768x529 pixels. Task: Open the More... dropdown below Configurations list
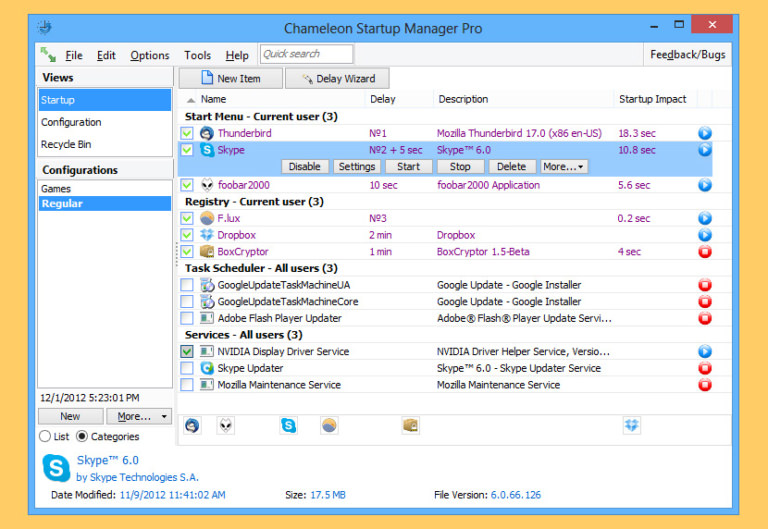click(139, 416)
